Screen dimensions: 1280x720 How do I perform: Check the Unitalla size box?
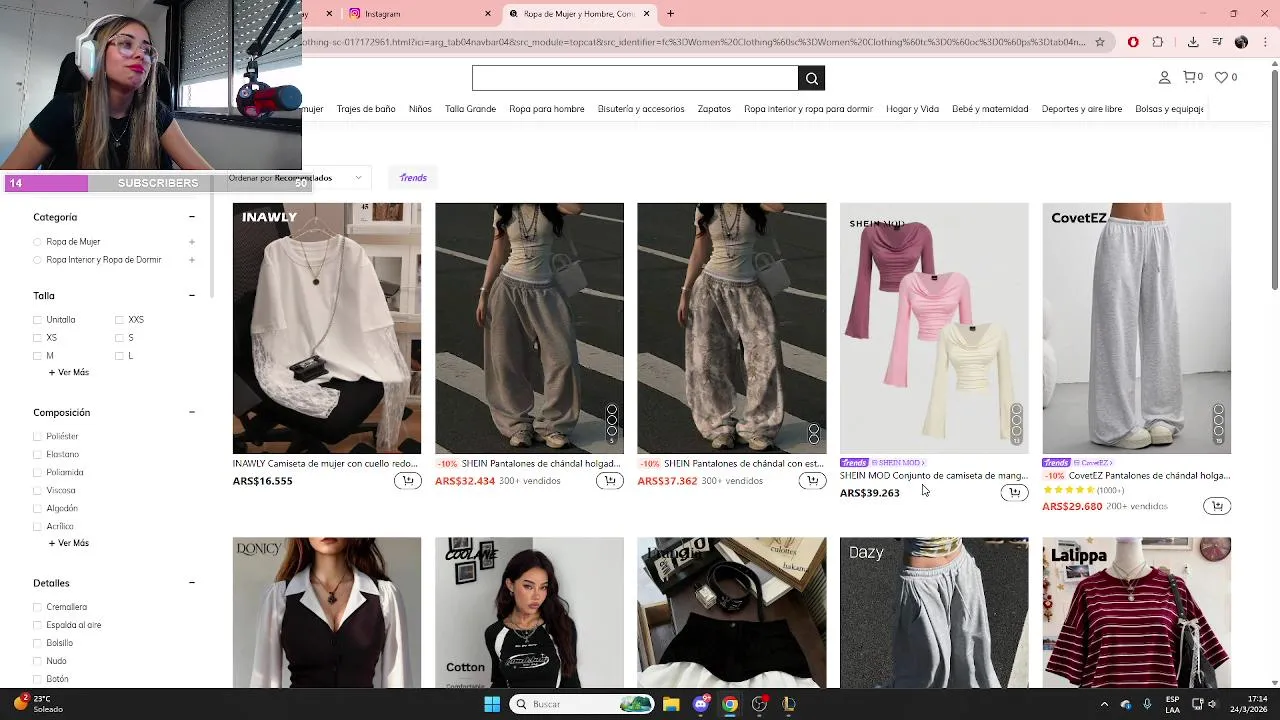tap(38, 320)
